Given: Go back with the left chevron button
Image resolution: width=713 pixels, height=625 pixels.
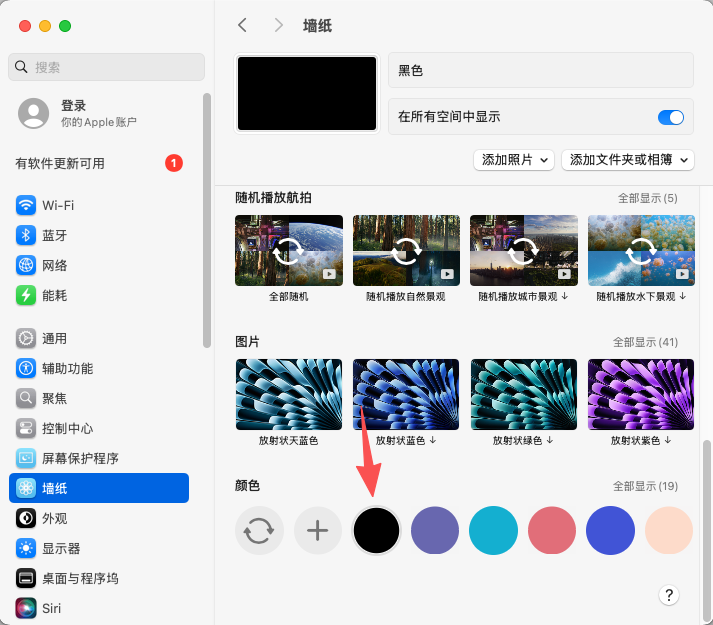Looking at the screenshot, I should click(x=242, y=25).
